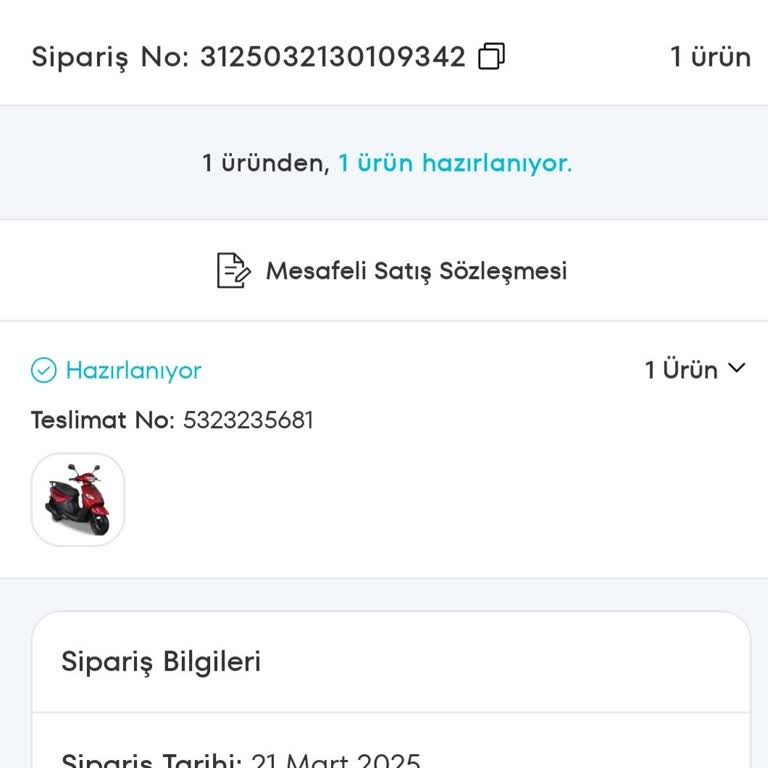The width and height of the screenshot is (768, 768).
Task: Click the "1 ürün hazırlanıyor." link
Action: 455,163
